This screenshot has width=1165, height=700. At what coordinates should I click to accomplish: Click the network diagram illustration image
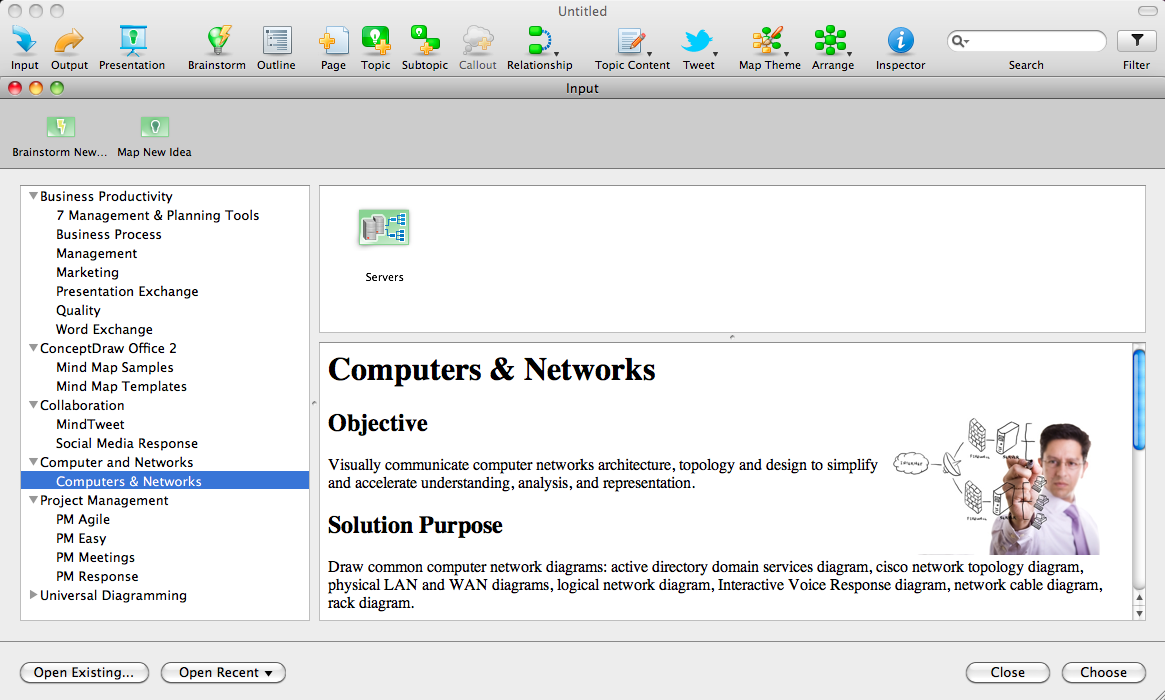pyautogui.click(x=996, y=487)
